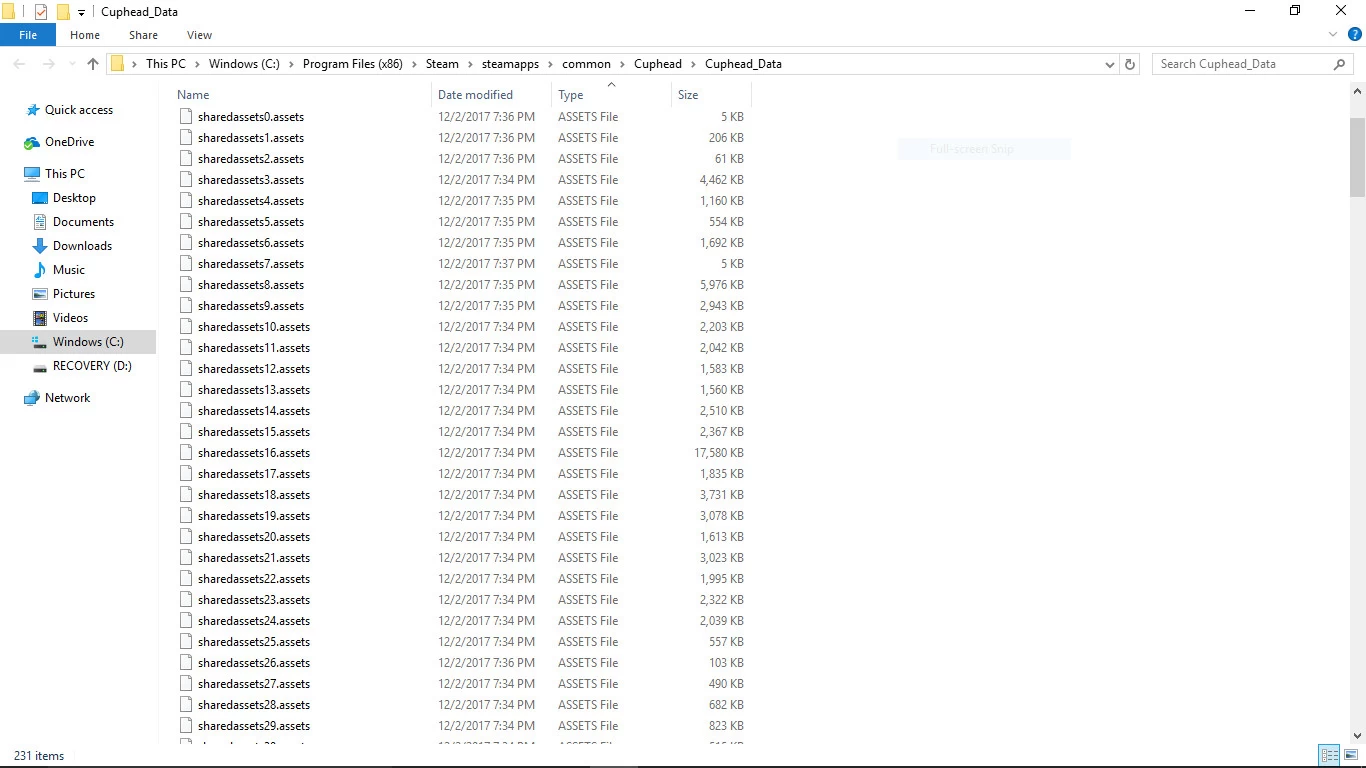Click the Documents icon in sidebar
1366x768 pixels.
(40, 222)
